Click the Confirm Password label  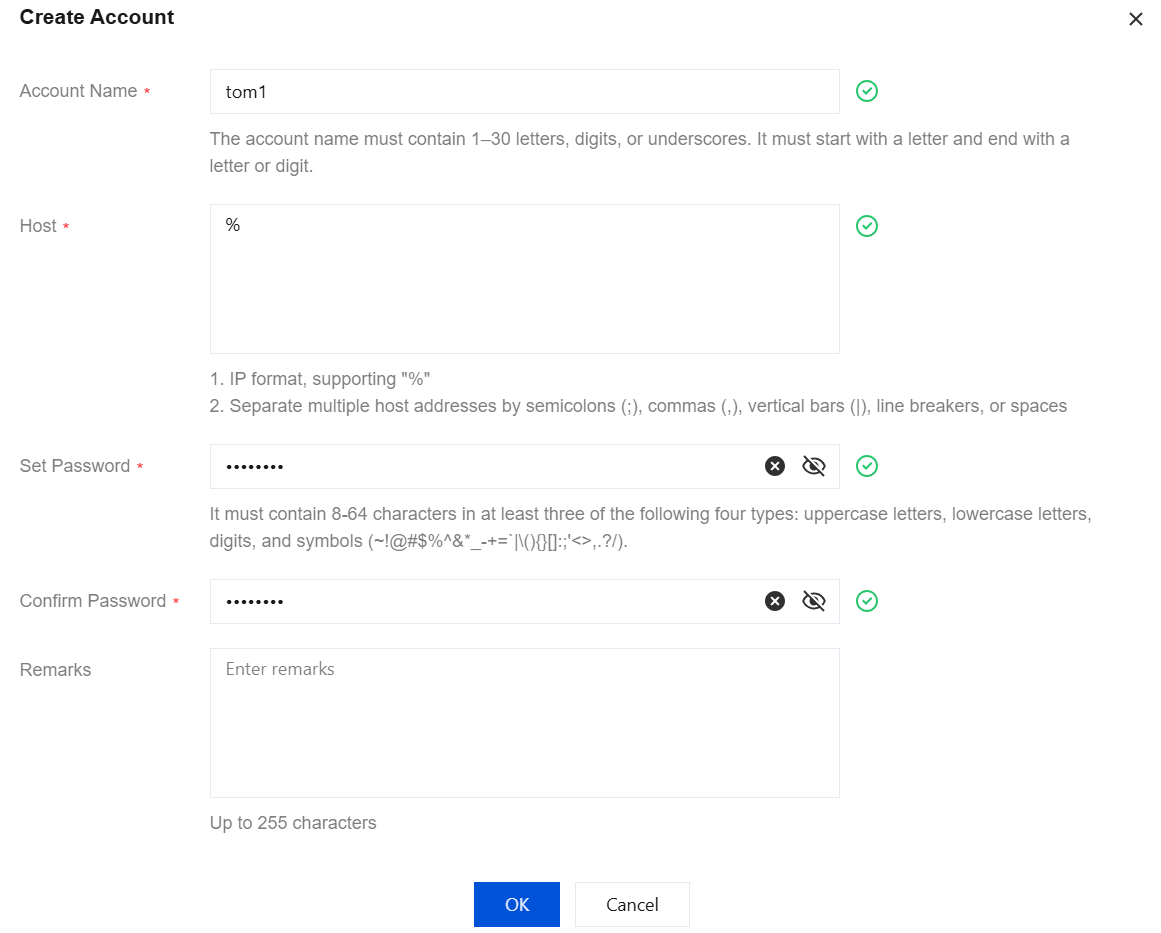[x=92, y=601]
